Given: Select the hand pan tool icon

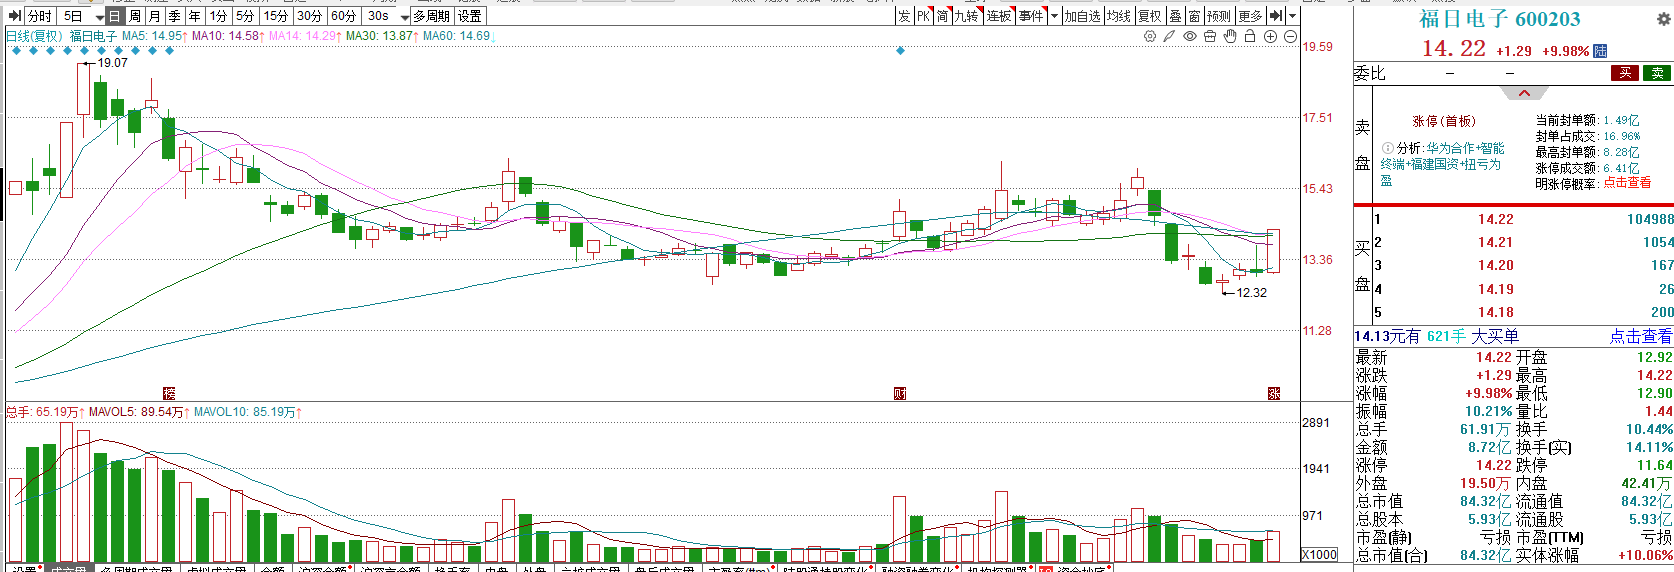Looking at the screenshot, I should click(1230, 36).
